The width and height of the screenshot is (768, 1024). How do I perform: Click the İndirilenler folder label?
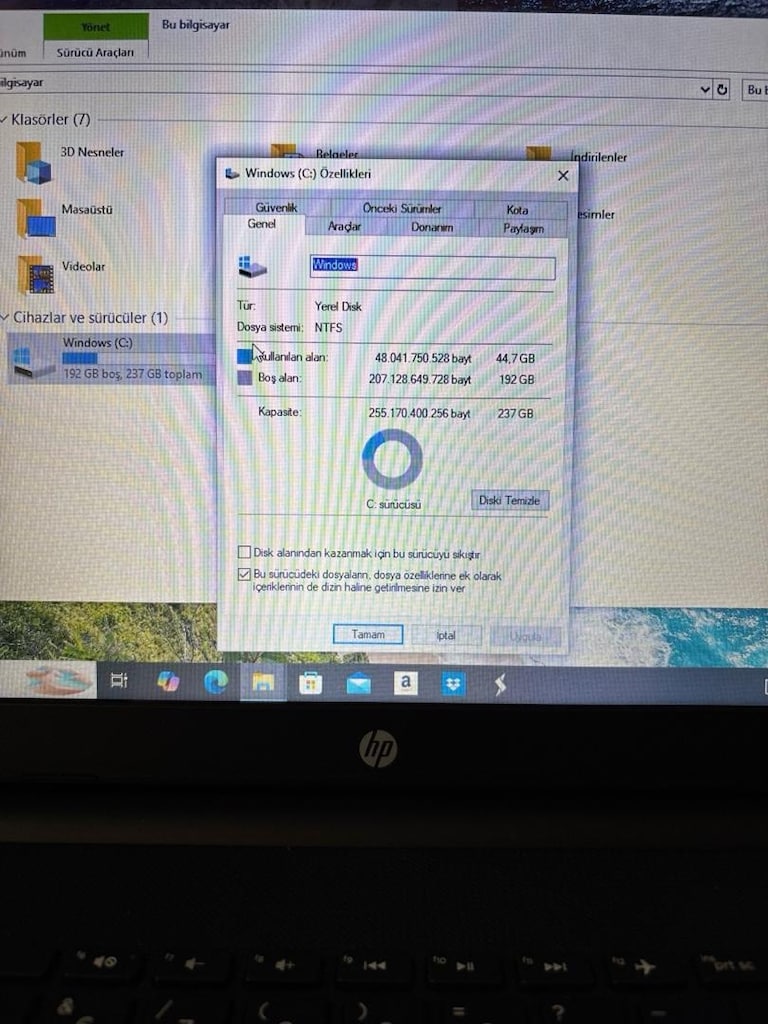pyautogui.click(x=599, y=157)
